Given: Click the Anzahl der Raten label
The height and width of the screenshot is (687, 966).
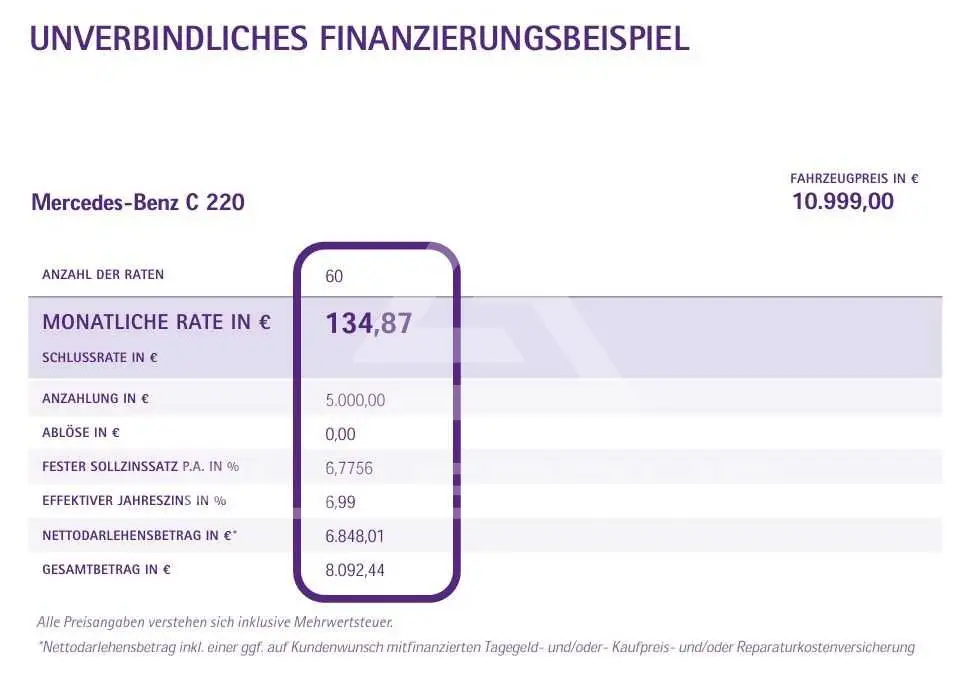Looking at the screenshot, I should pos(103,275).
